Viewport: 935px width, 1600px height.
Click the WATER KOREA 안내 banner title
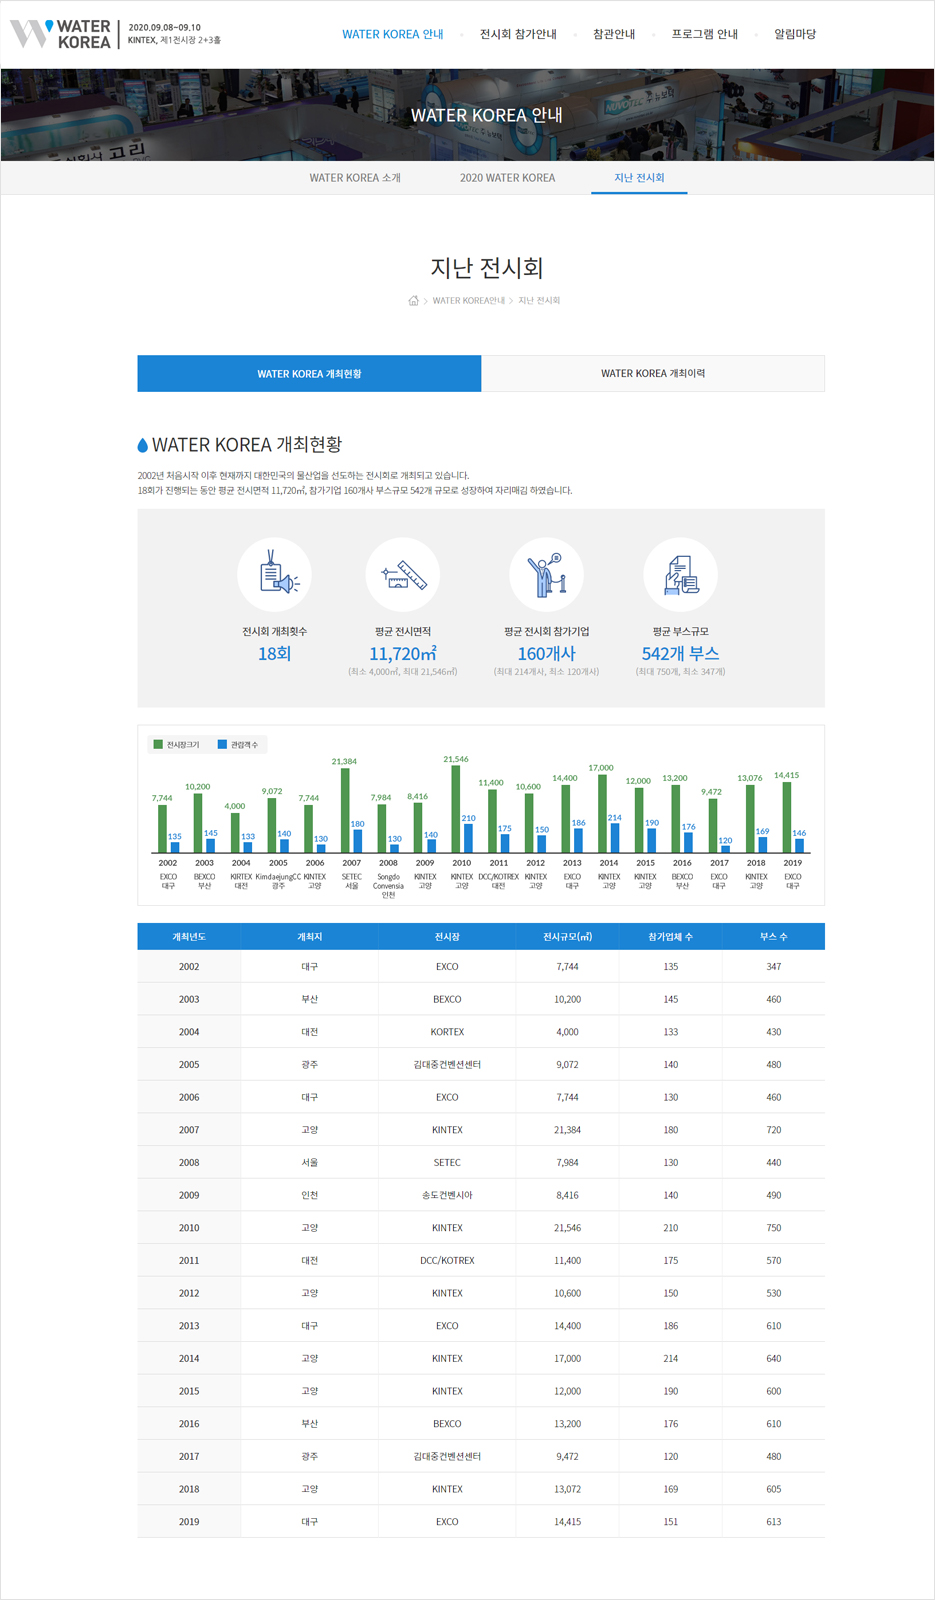487,115
